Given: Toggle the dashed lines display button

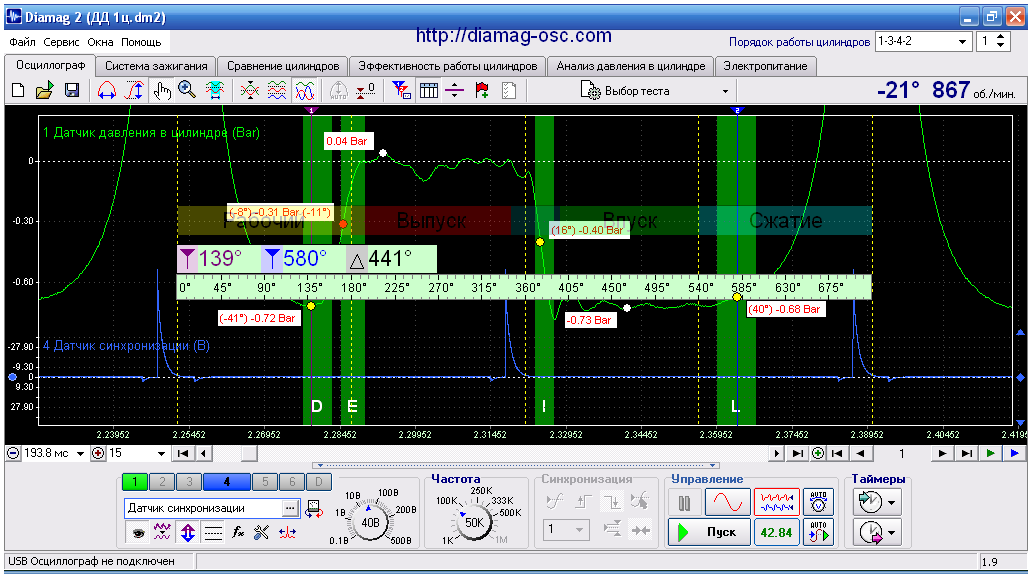Looking at the screenshot, I should 213,532.
